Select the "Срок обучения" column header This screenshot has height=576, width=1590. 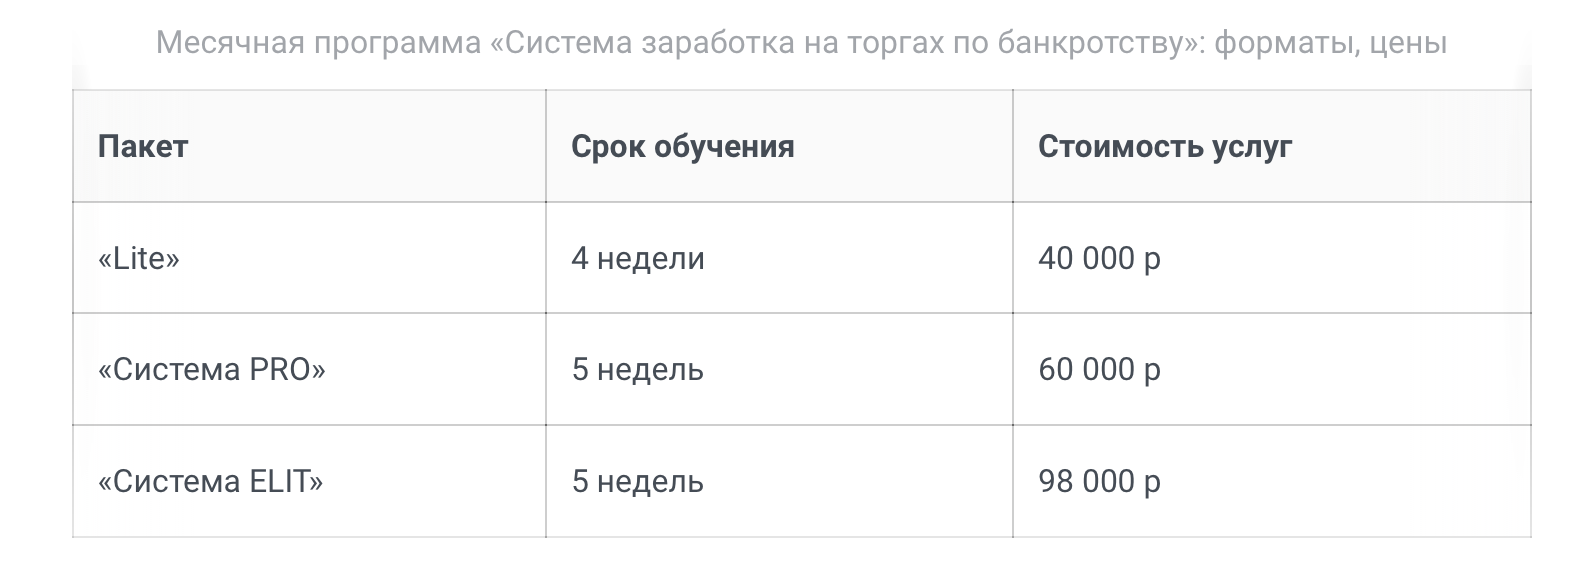pos(682,147)
